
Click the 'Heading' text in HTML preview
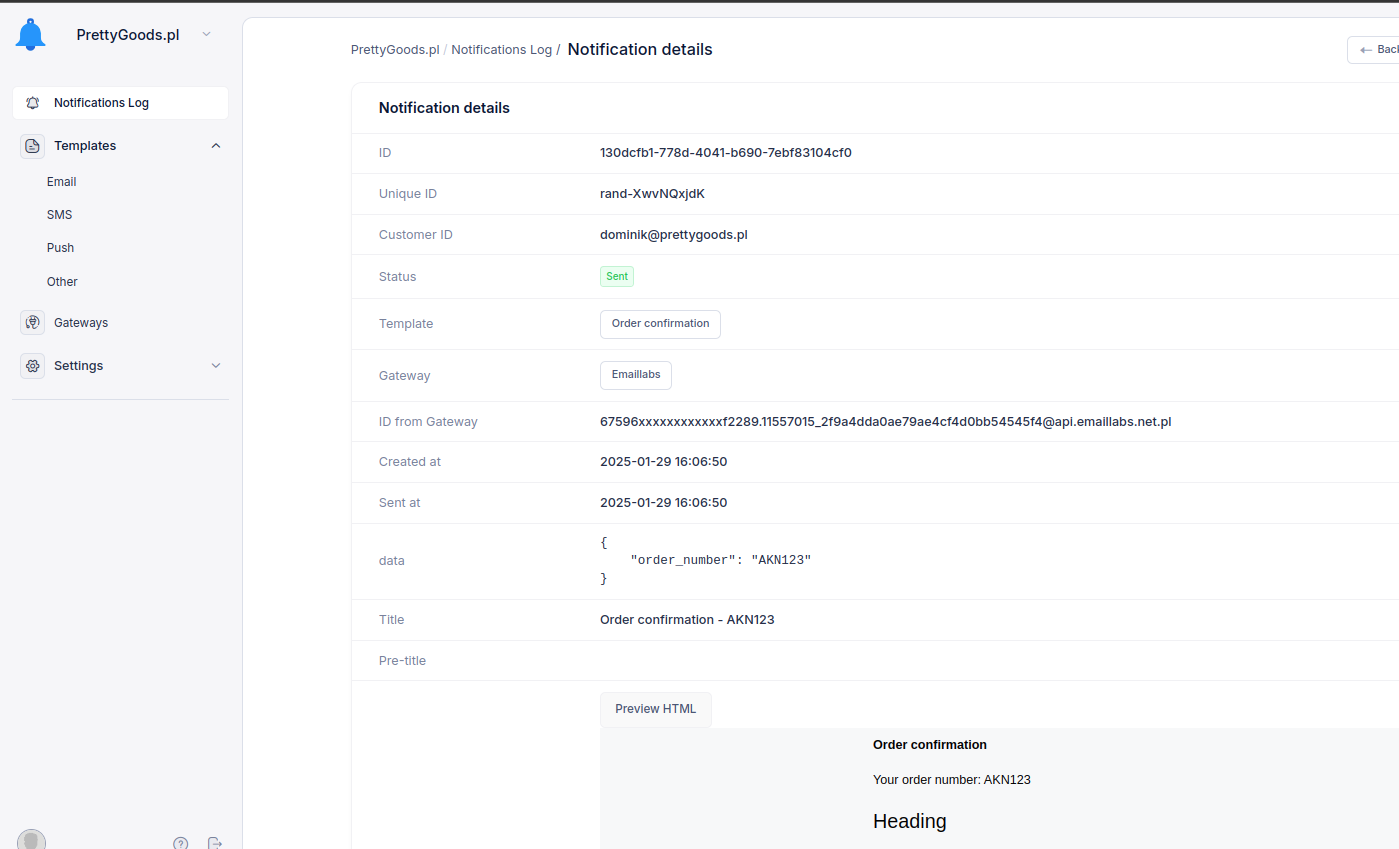(x=910, y=821)
